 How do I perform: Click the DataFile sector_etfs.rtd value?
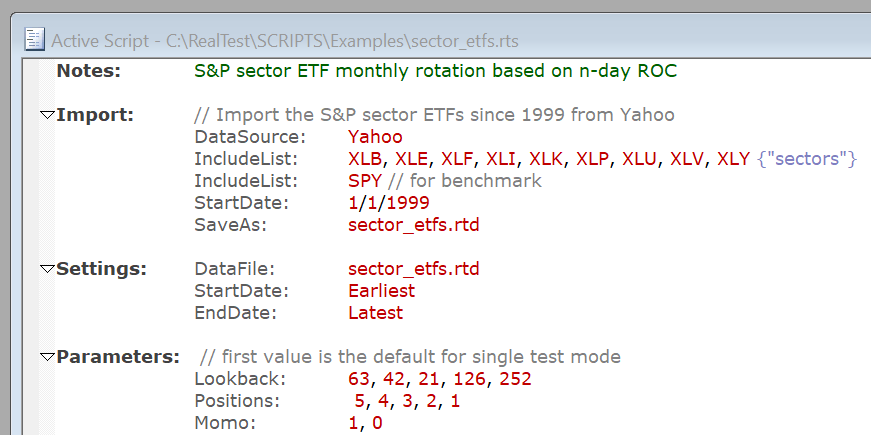pos(413,269)
